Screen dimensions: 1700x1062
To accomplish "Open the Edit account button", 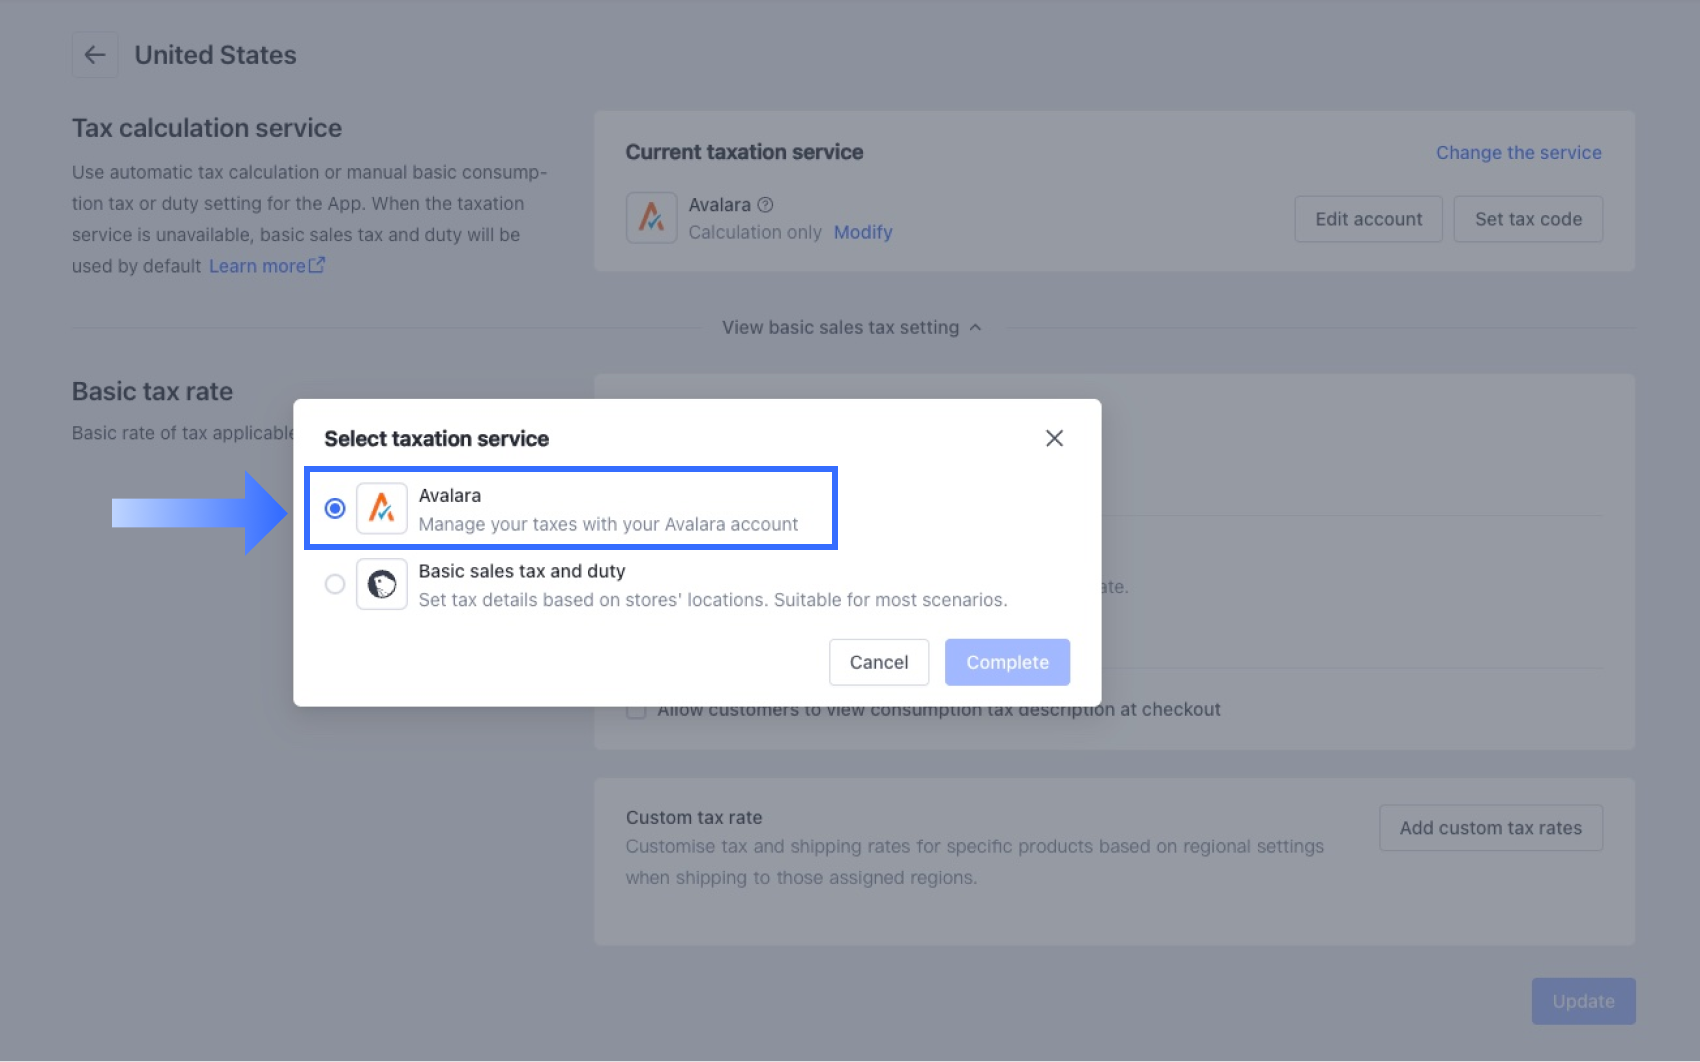I will pyautogui.click(x=1368, y=219).
